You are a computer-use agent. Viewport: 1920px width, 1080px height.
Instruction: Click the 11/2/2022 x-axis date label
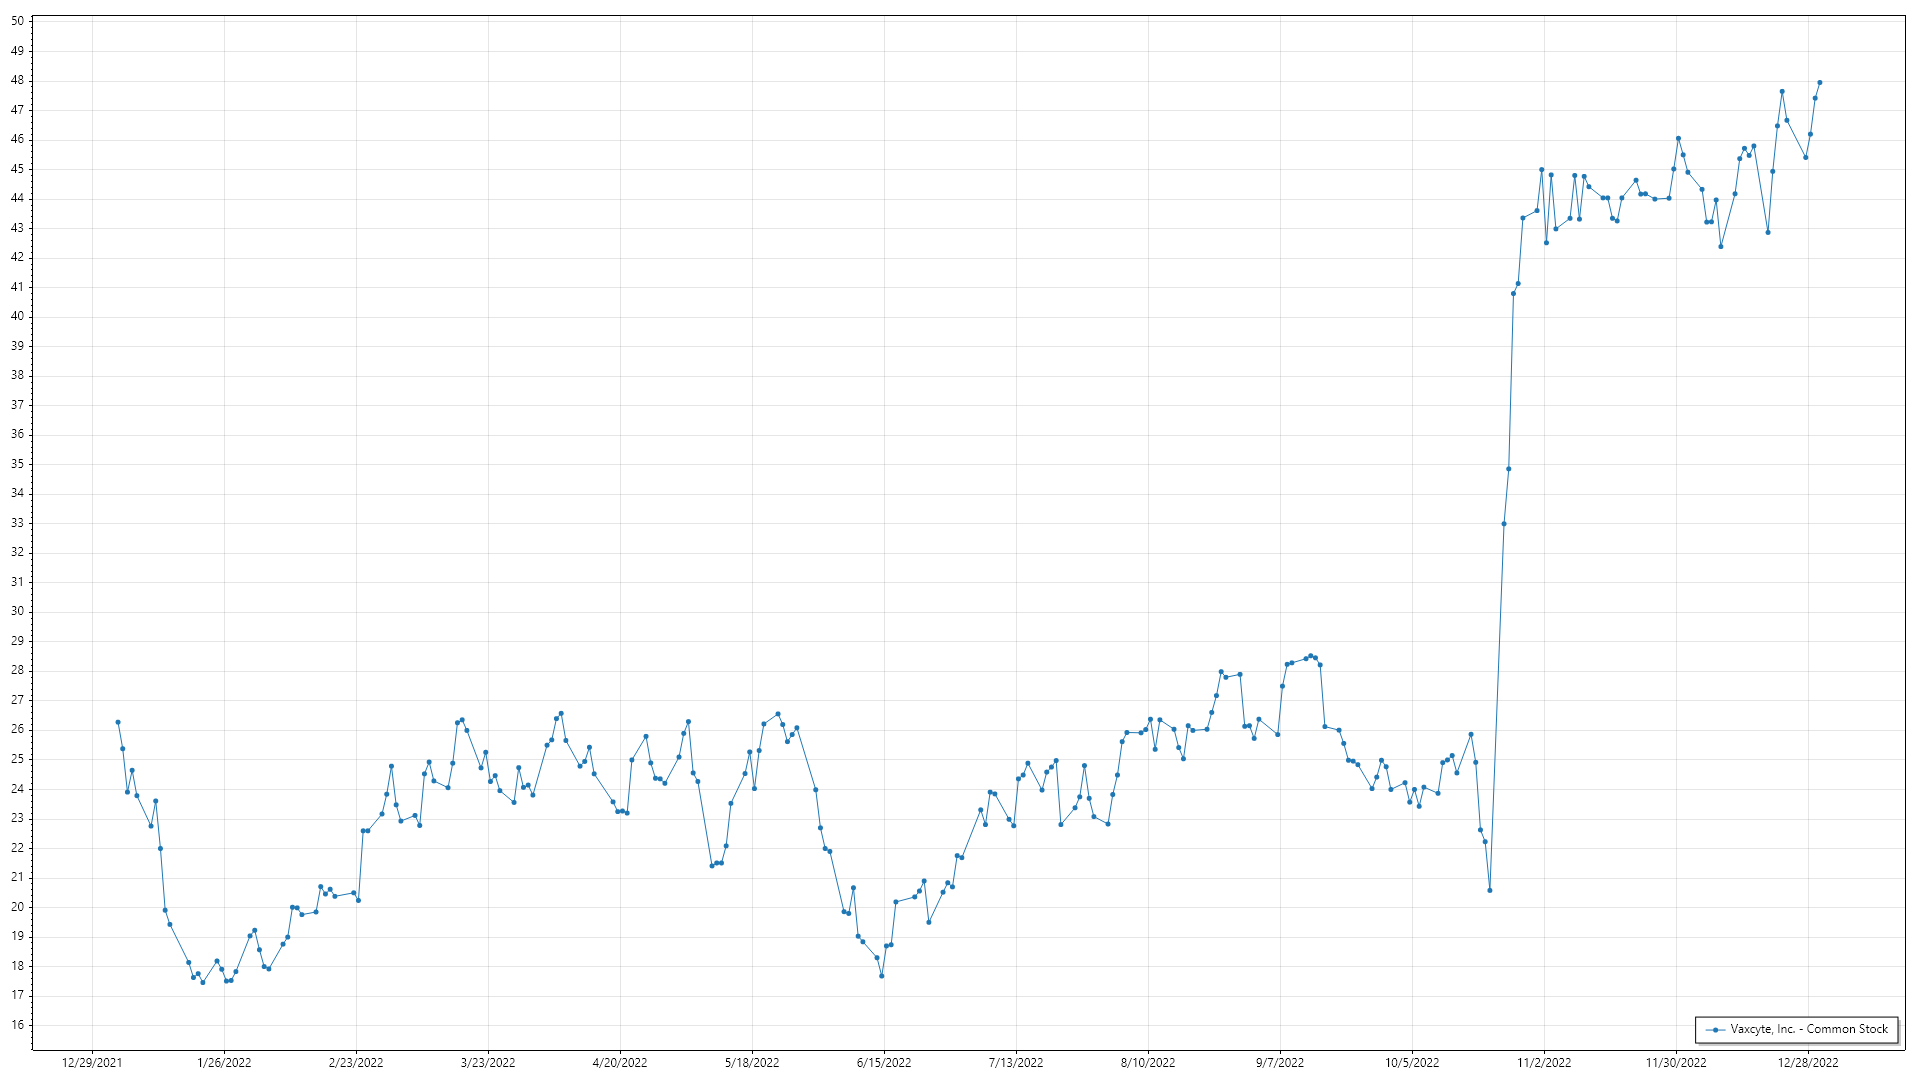coord(1544,1063)
